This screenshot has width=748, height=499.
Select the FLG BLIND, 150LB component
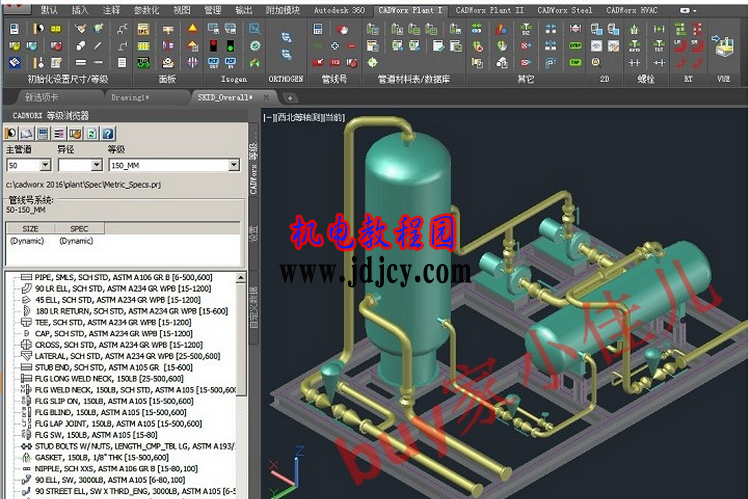pos(104,412)
